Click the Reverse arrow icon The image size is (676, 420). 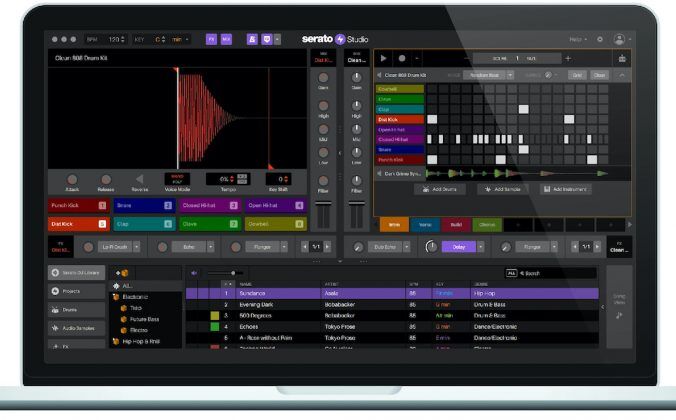click(x=139, y=179)
